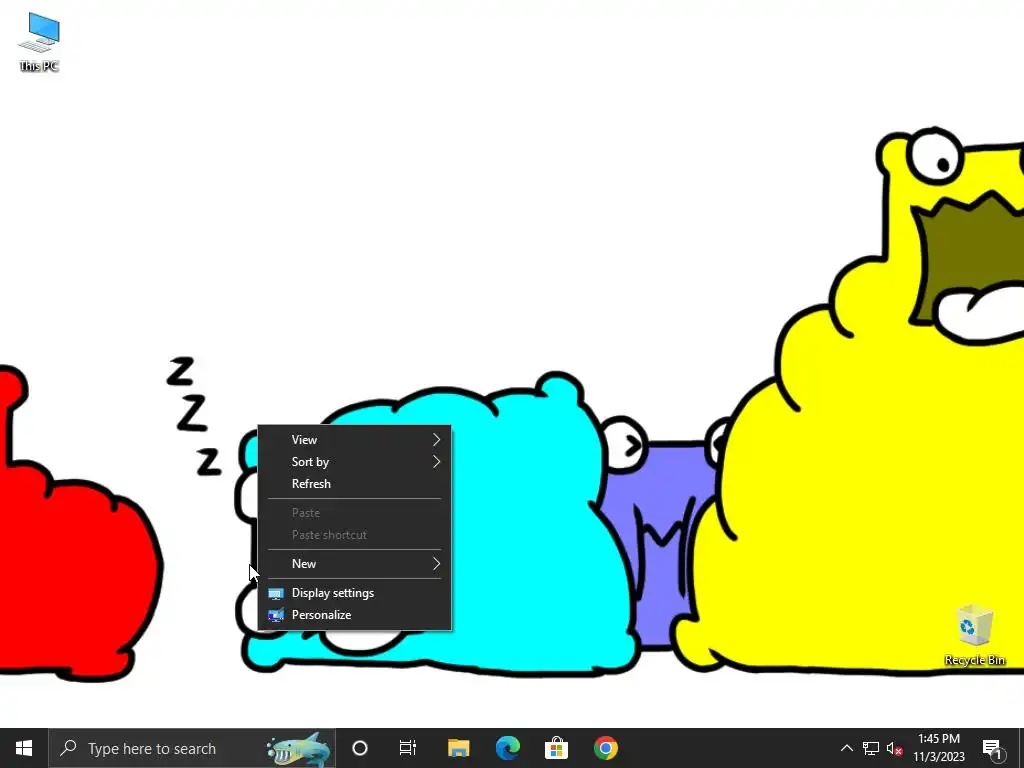Launch Google Chrome from taskbar

pos(605,748)
